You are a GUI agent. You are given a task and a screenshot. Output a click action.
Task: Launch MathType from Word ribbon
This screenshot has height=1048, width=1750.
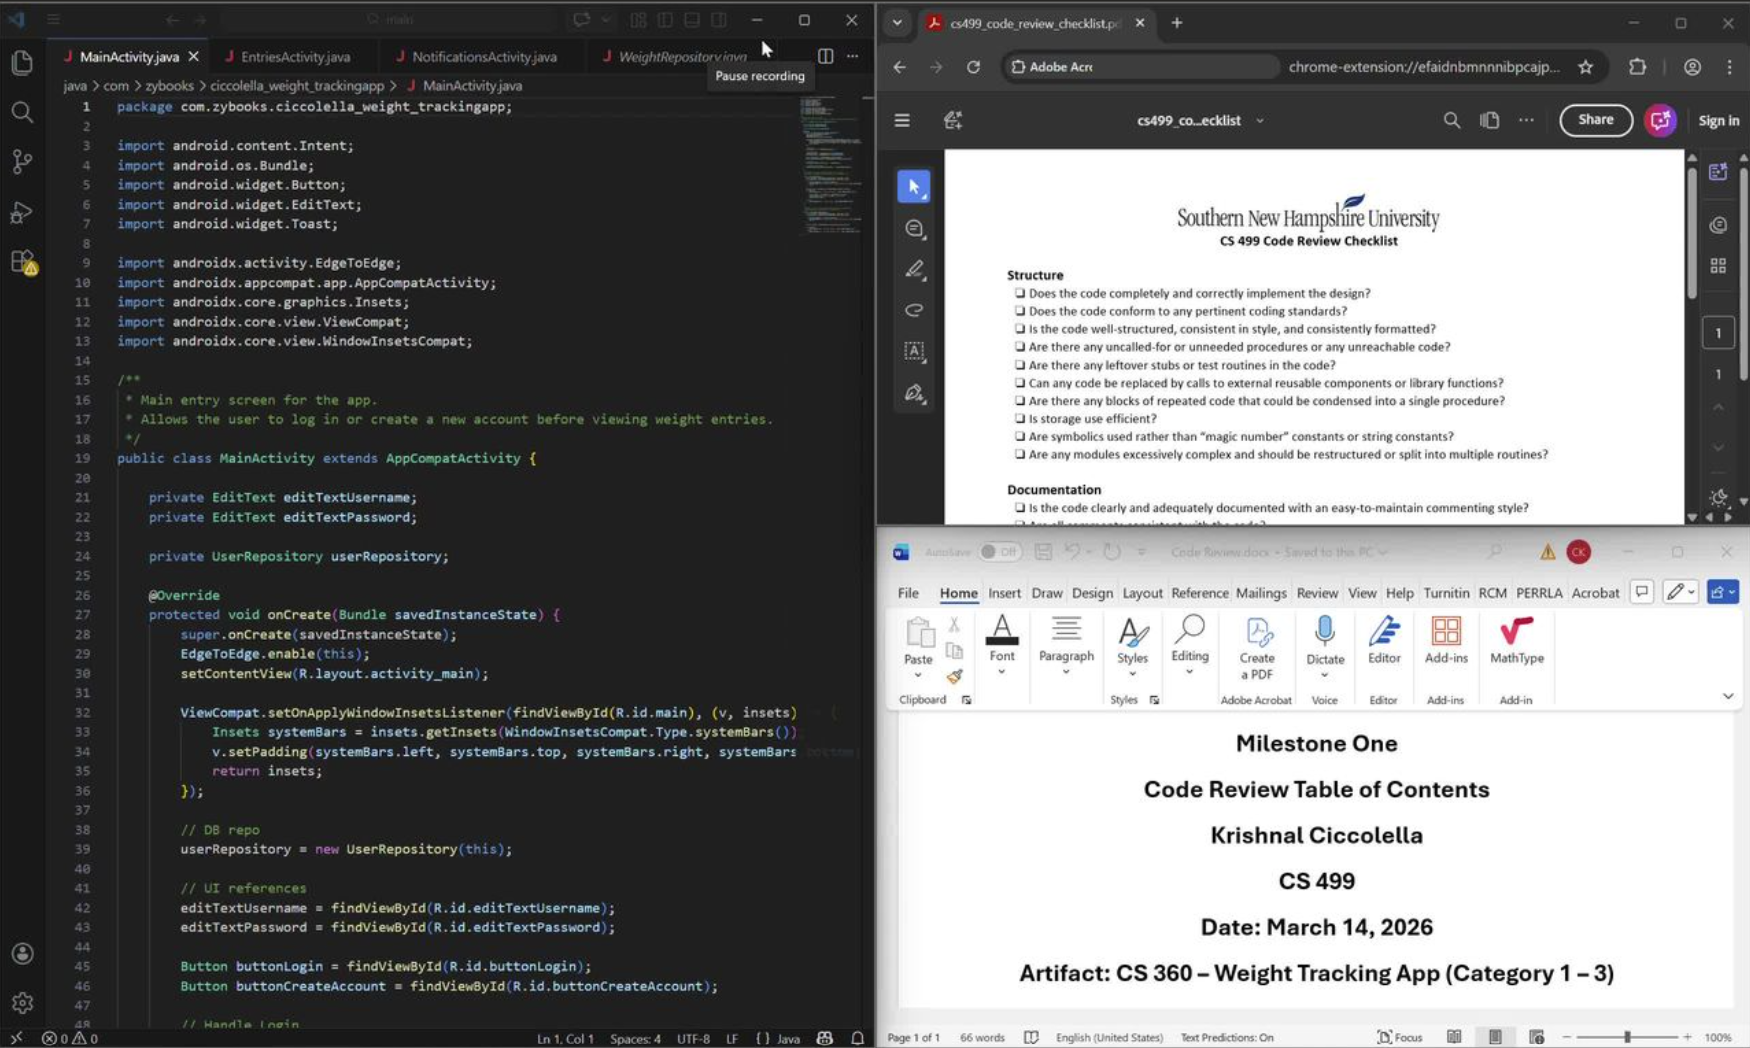(1517, 640)
